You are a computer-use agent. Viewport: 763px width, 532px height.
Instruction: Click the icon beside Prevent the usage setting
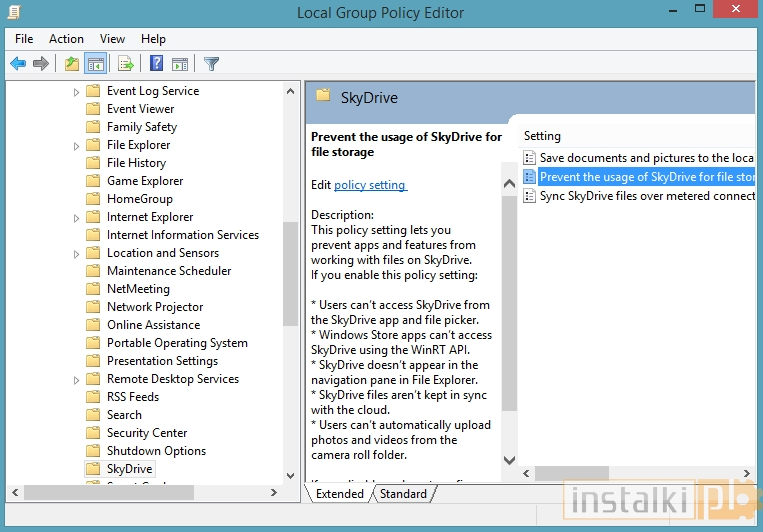coord(529,177)
